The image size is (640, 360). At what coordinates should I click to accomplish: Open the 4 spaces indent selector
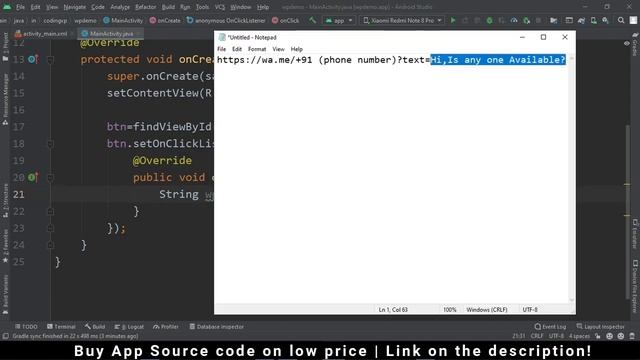coord(580,336)
